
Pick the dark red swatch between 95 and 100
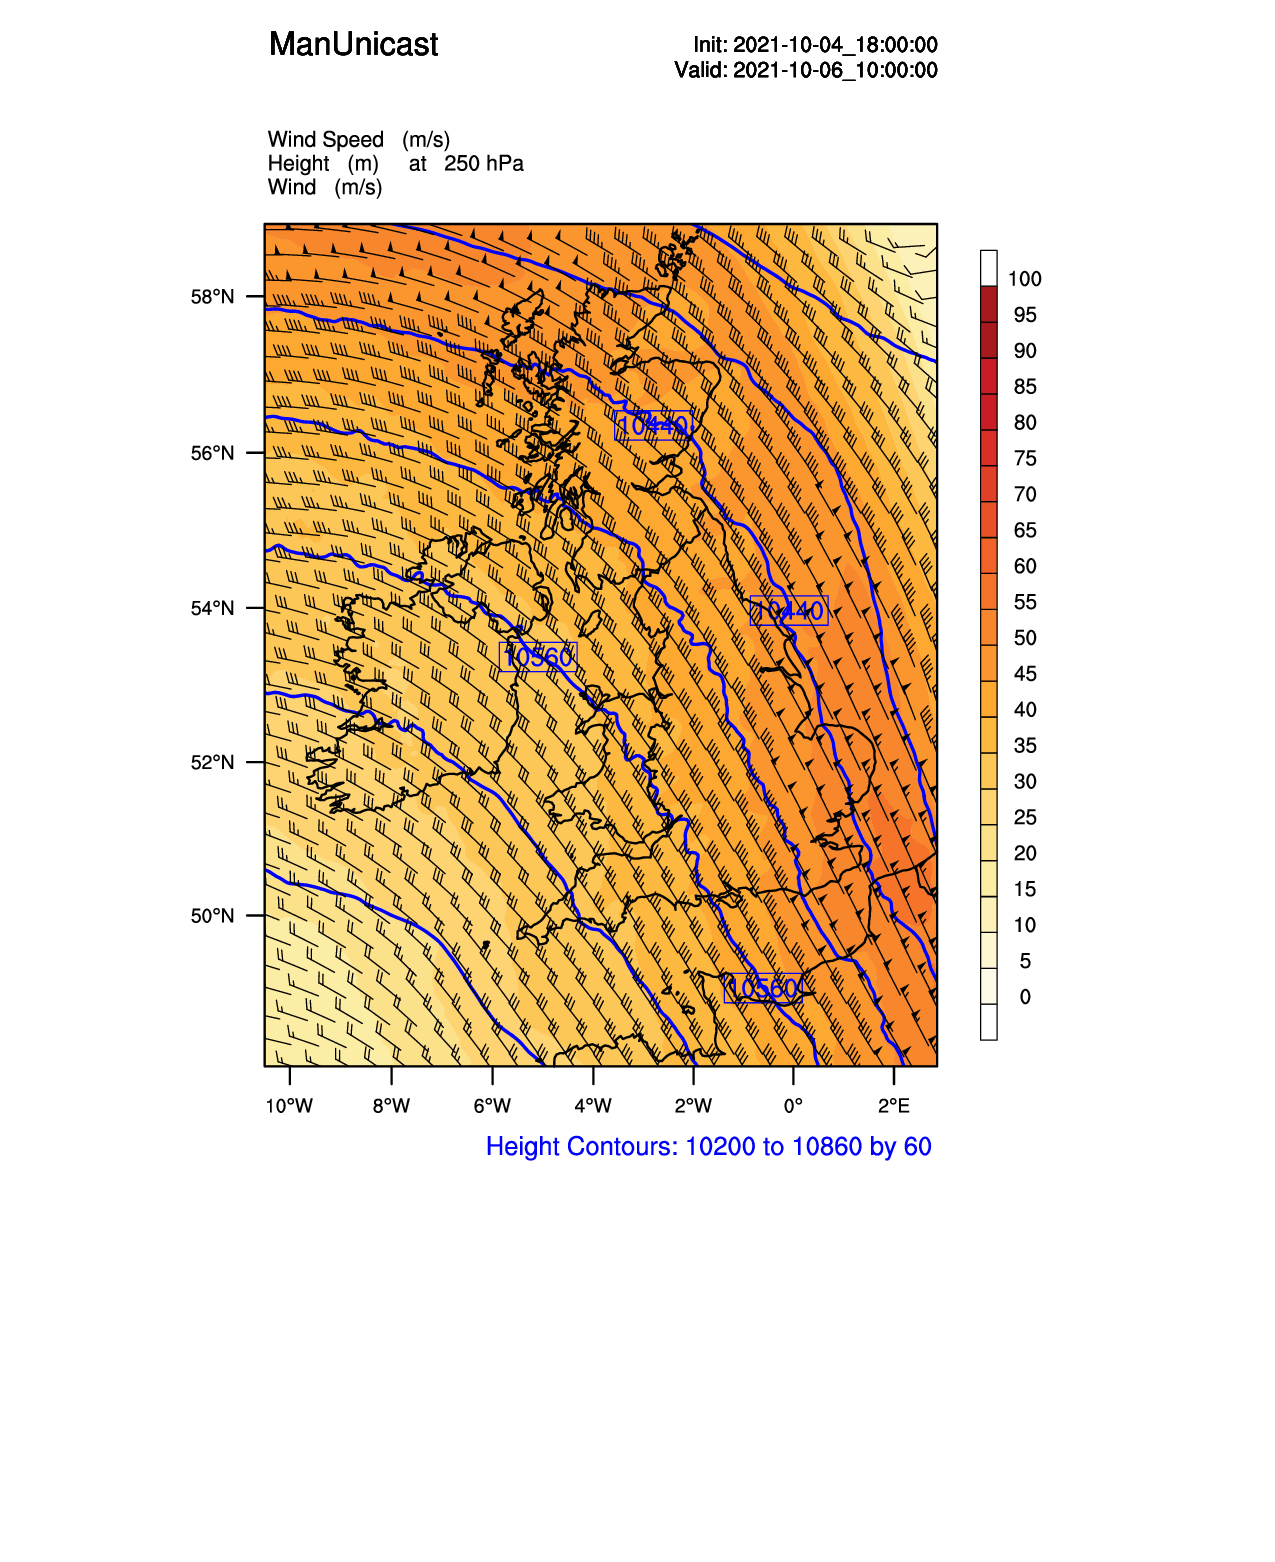click(x=989, y=304)
